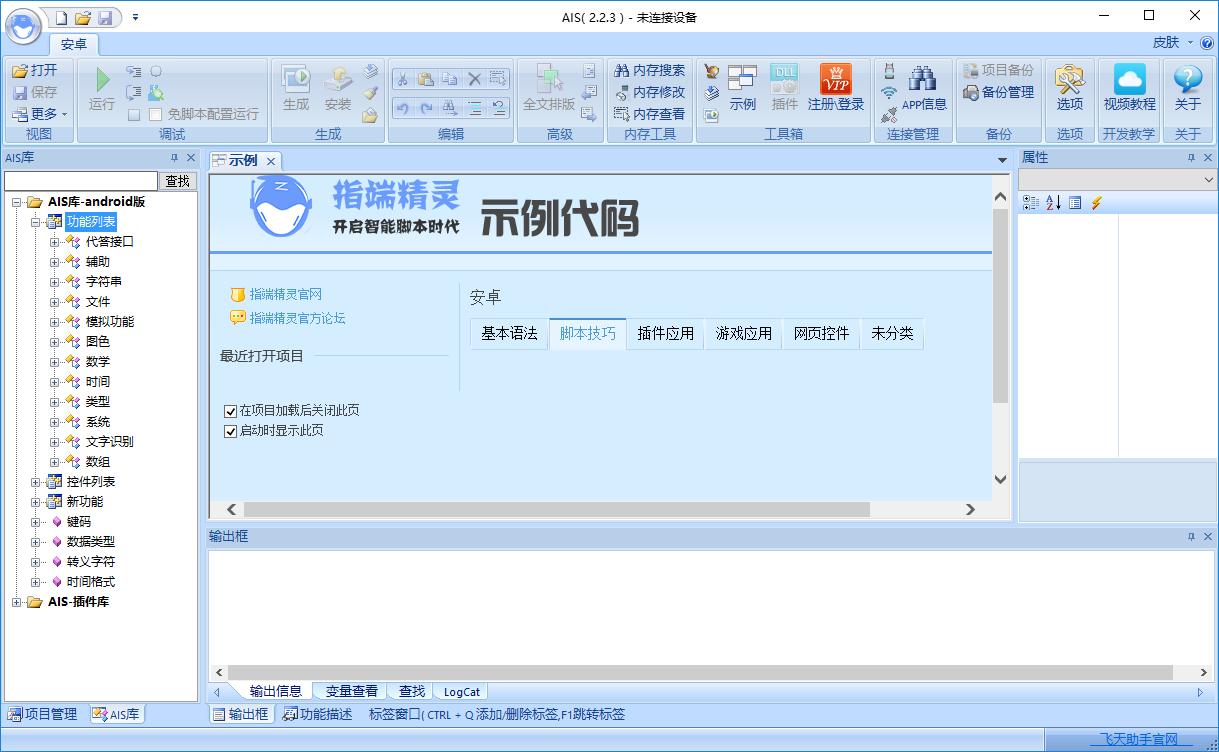The width and height of the screenshot is (1219, 752).
Task: Click the 全文排版 format icon
Action: tap(549, 79)
